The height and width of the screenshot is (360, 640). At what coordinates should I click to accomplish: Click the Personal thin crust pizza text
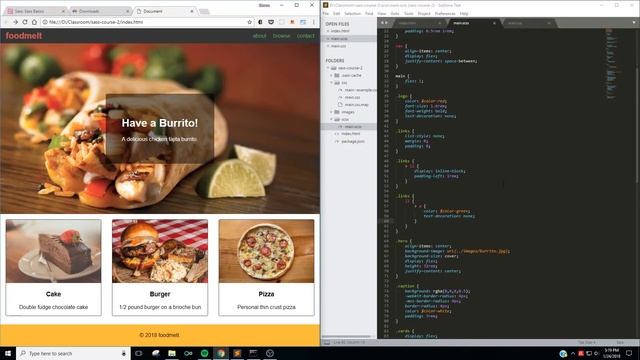[x=267, y=307]
